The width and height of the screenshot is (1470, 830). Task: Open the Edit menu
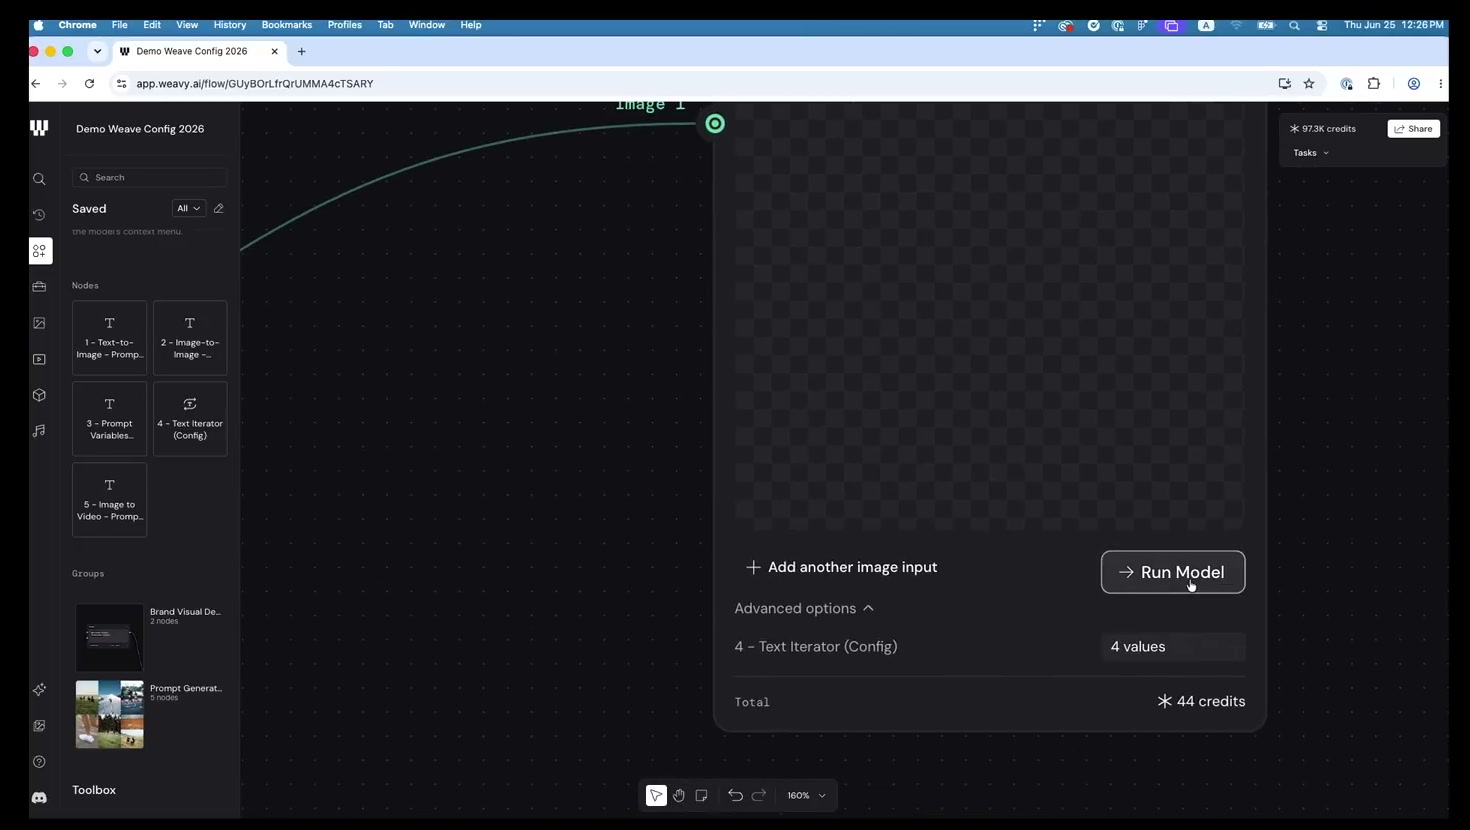(x=152, y=25)
